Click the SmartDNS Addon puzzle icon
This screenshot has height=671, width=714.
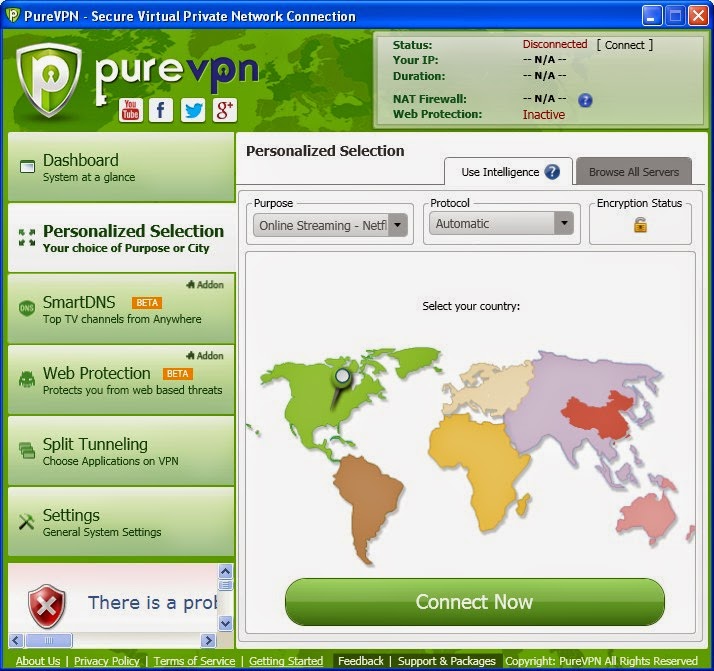(x=190, y=285)
